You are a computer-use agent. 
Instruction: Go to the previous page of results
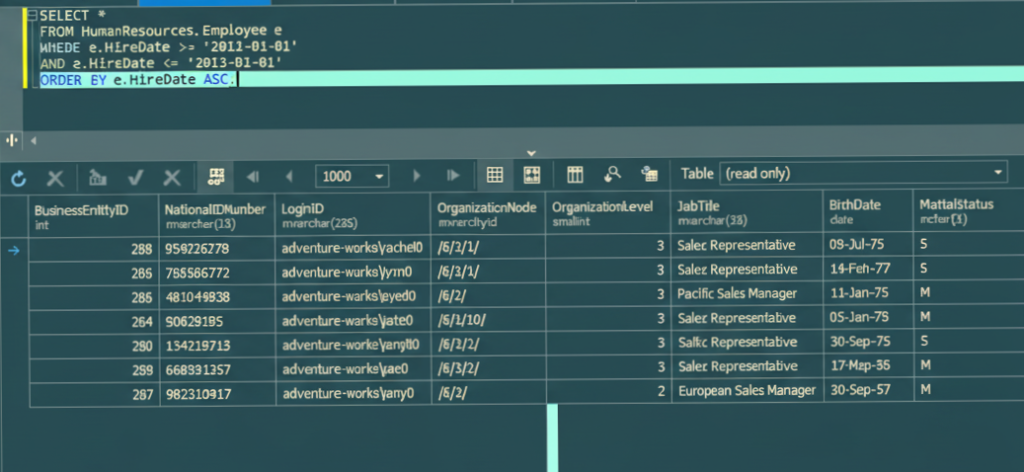pyautogui.click(x=290, y=177)
